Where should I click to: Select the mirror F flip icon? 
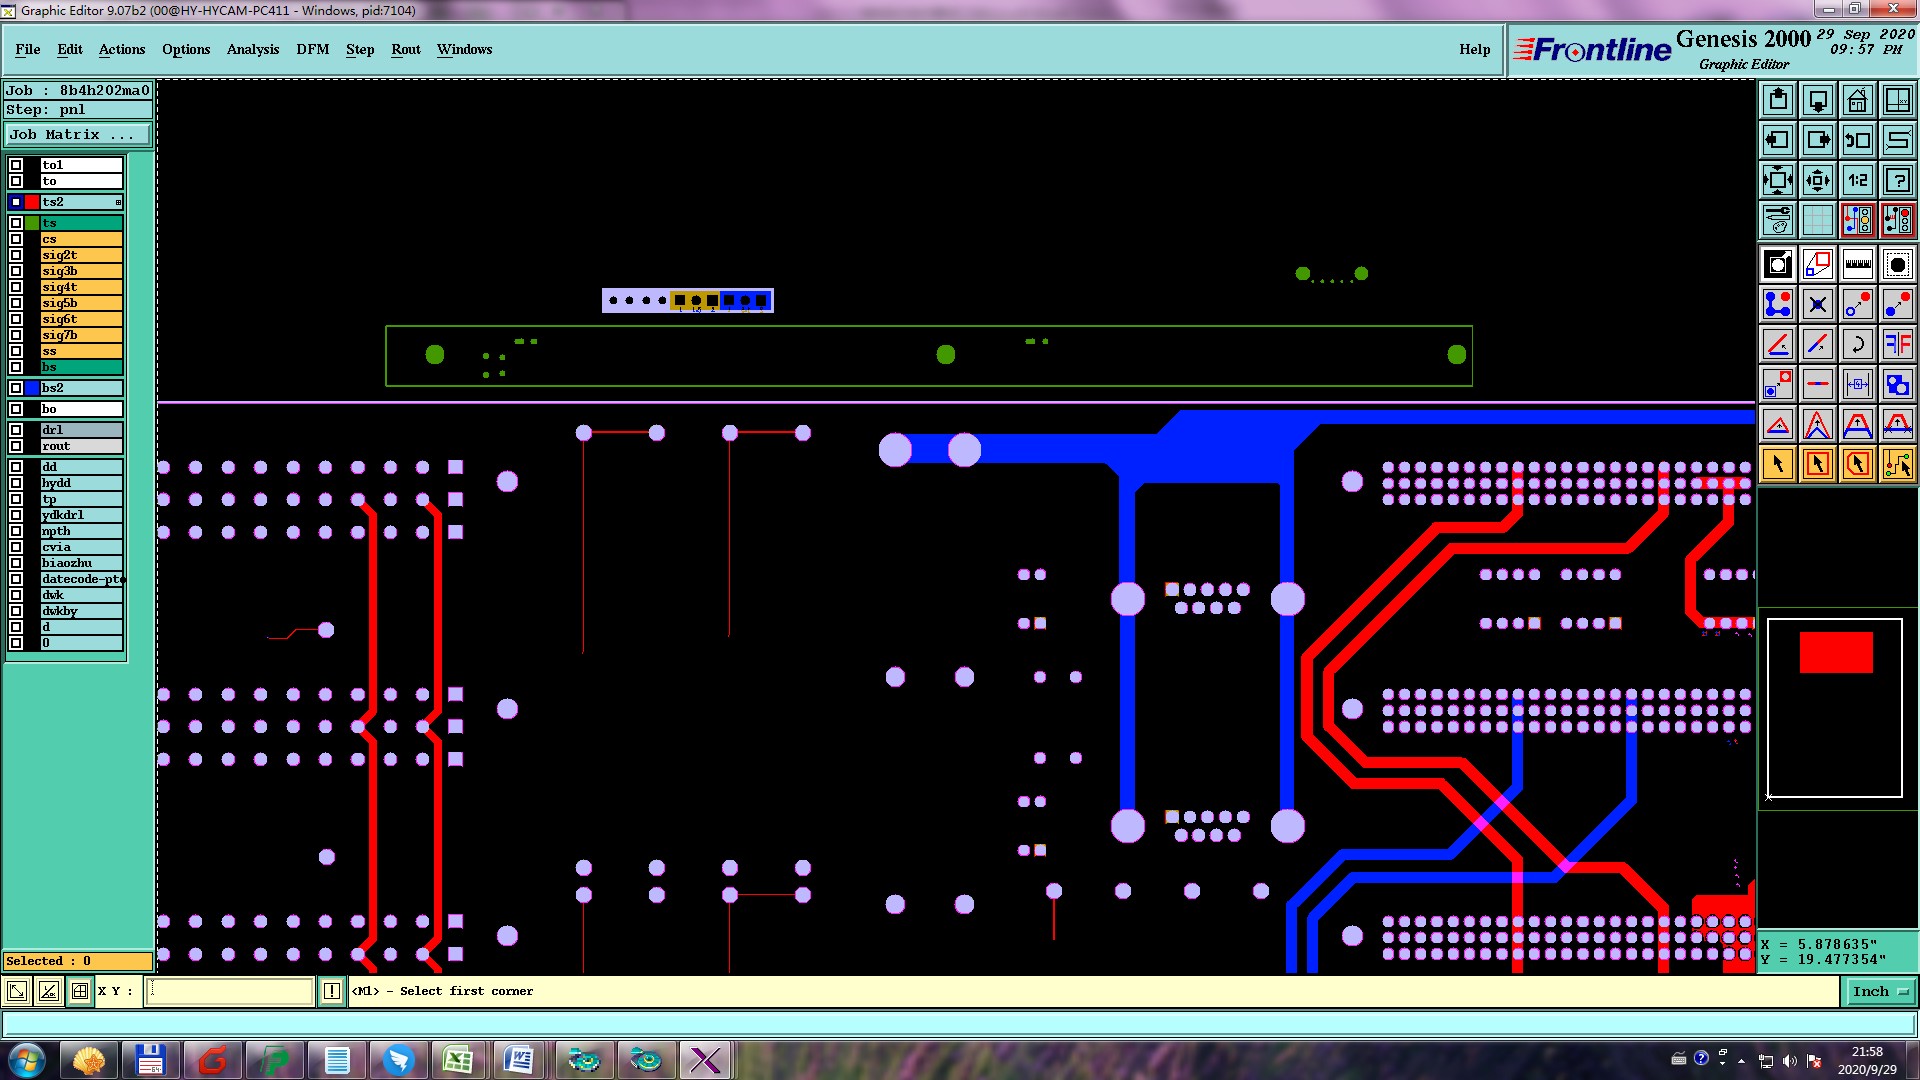[1897, 344]
